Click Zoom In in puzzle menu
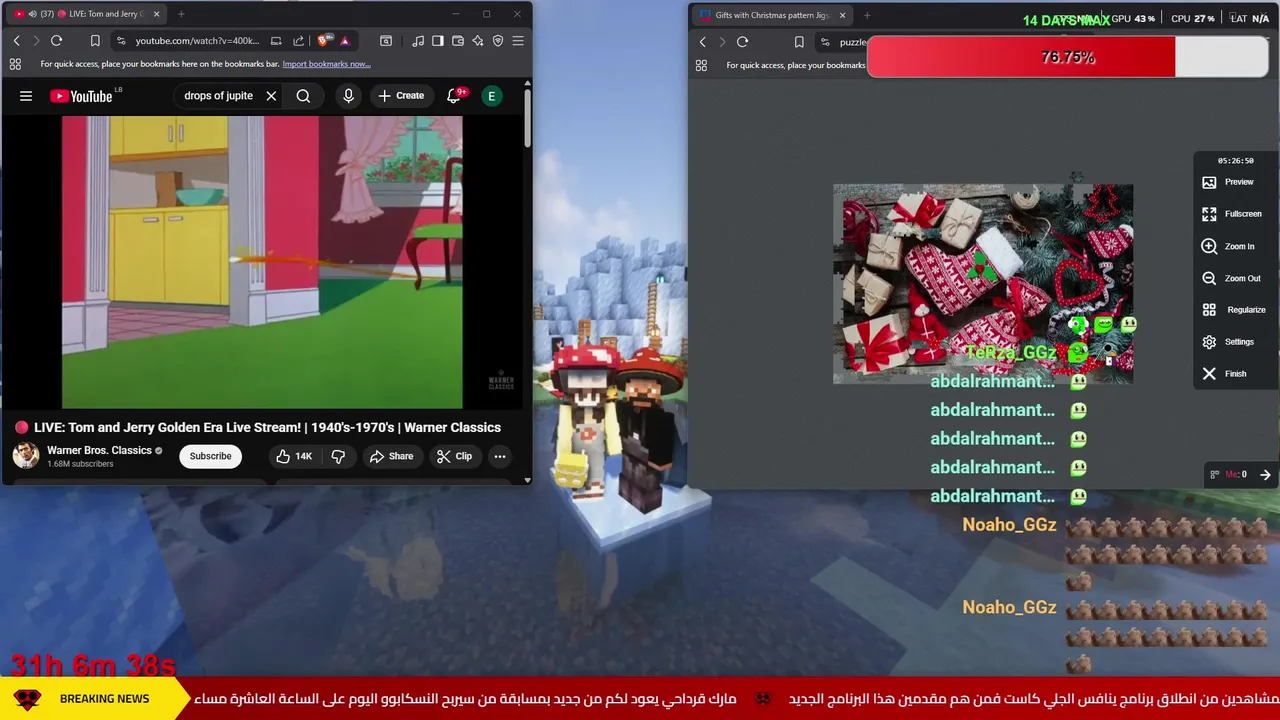Viewport: 1280px width, 720px height. [1227, 246]
